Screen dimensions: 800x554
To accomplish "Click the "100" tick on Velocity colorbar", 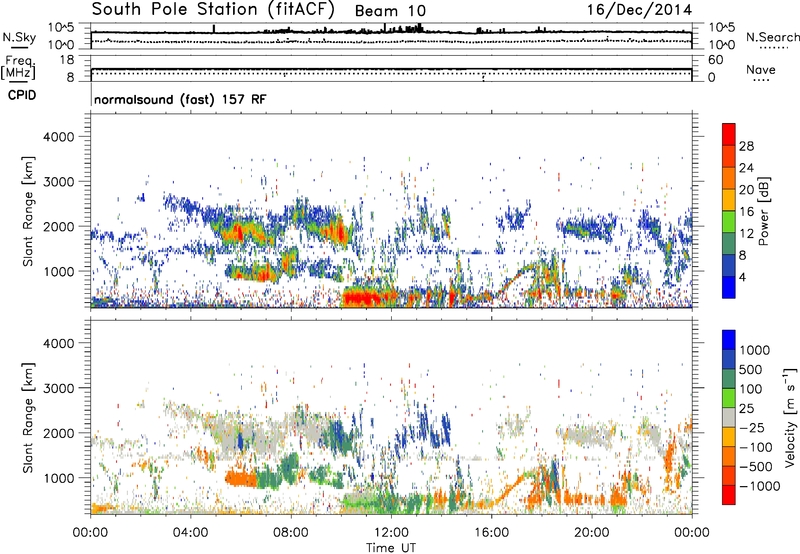I will (x=750, y=389).
